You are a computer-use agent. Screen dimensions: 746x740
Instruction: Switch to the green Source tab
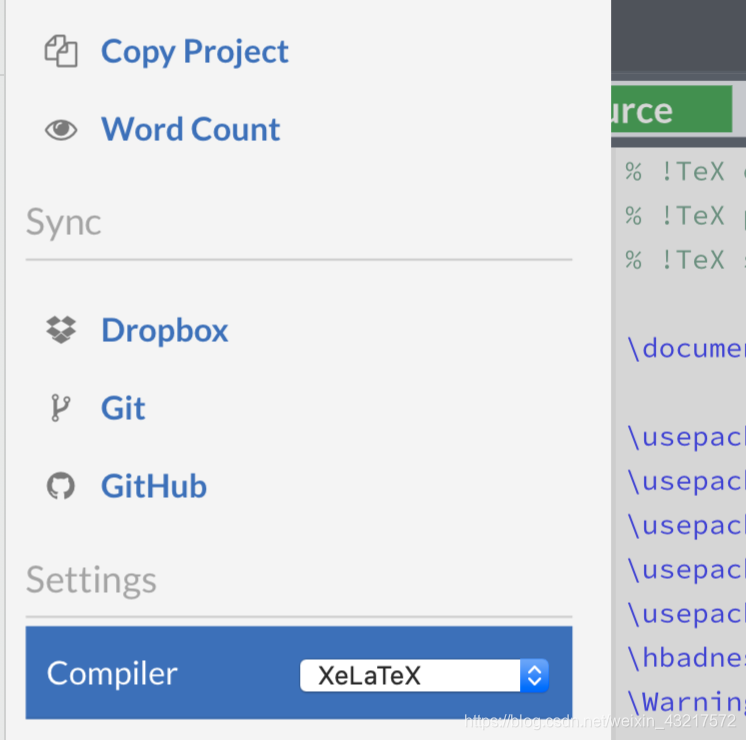[x=671, y=109]
